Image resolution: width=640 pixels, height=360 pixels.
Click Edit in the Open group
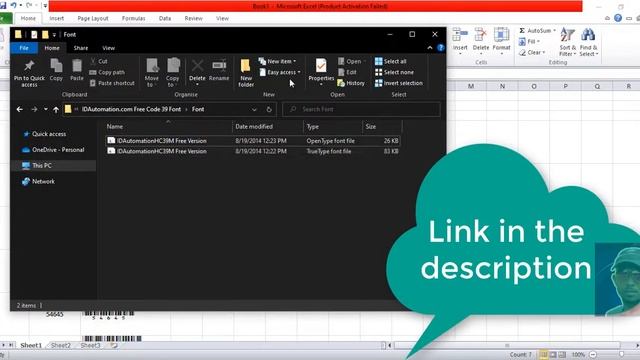point(347,72)
